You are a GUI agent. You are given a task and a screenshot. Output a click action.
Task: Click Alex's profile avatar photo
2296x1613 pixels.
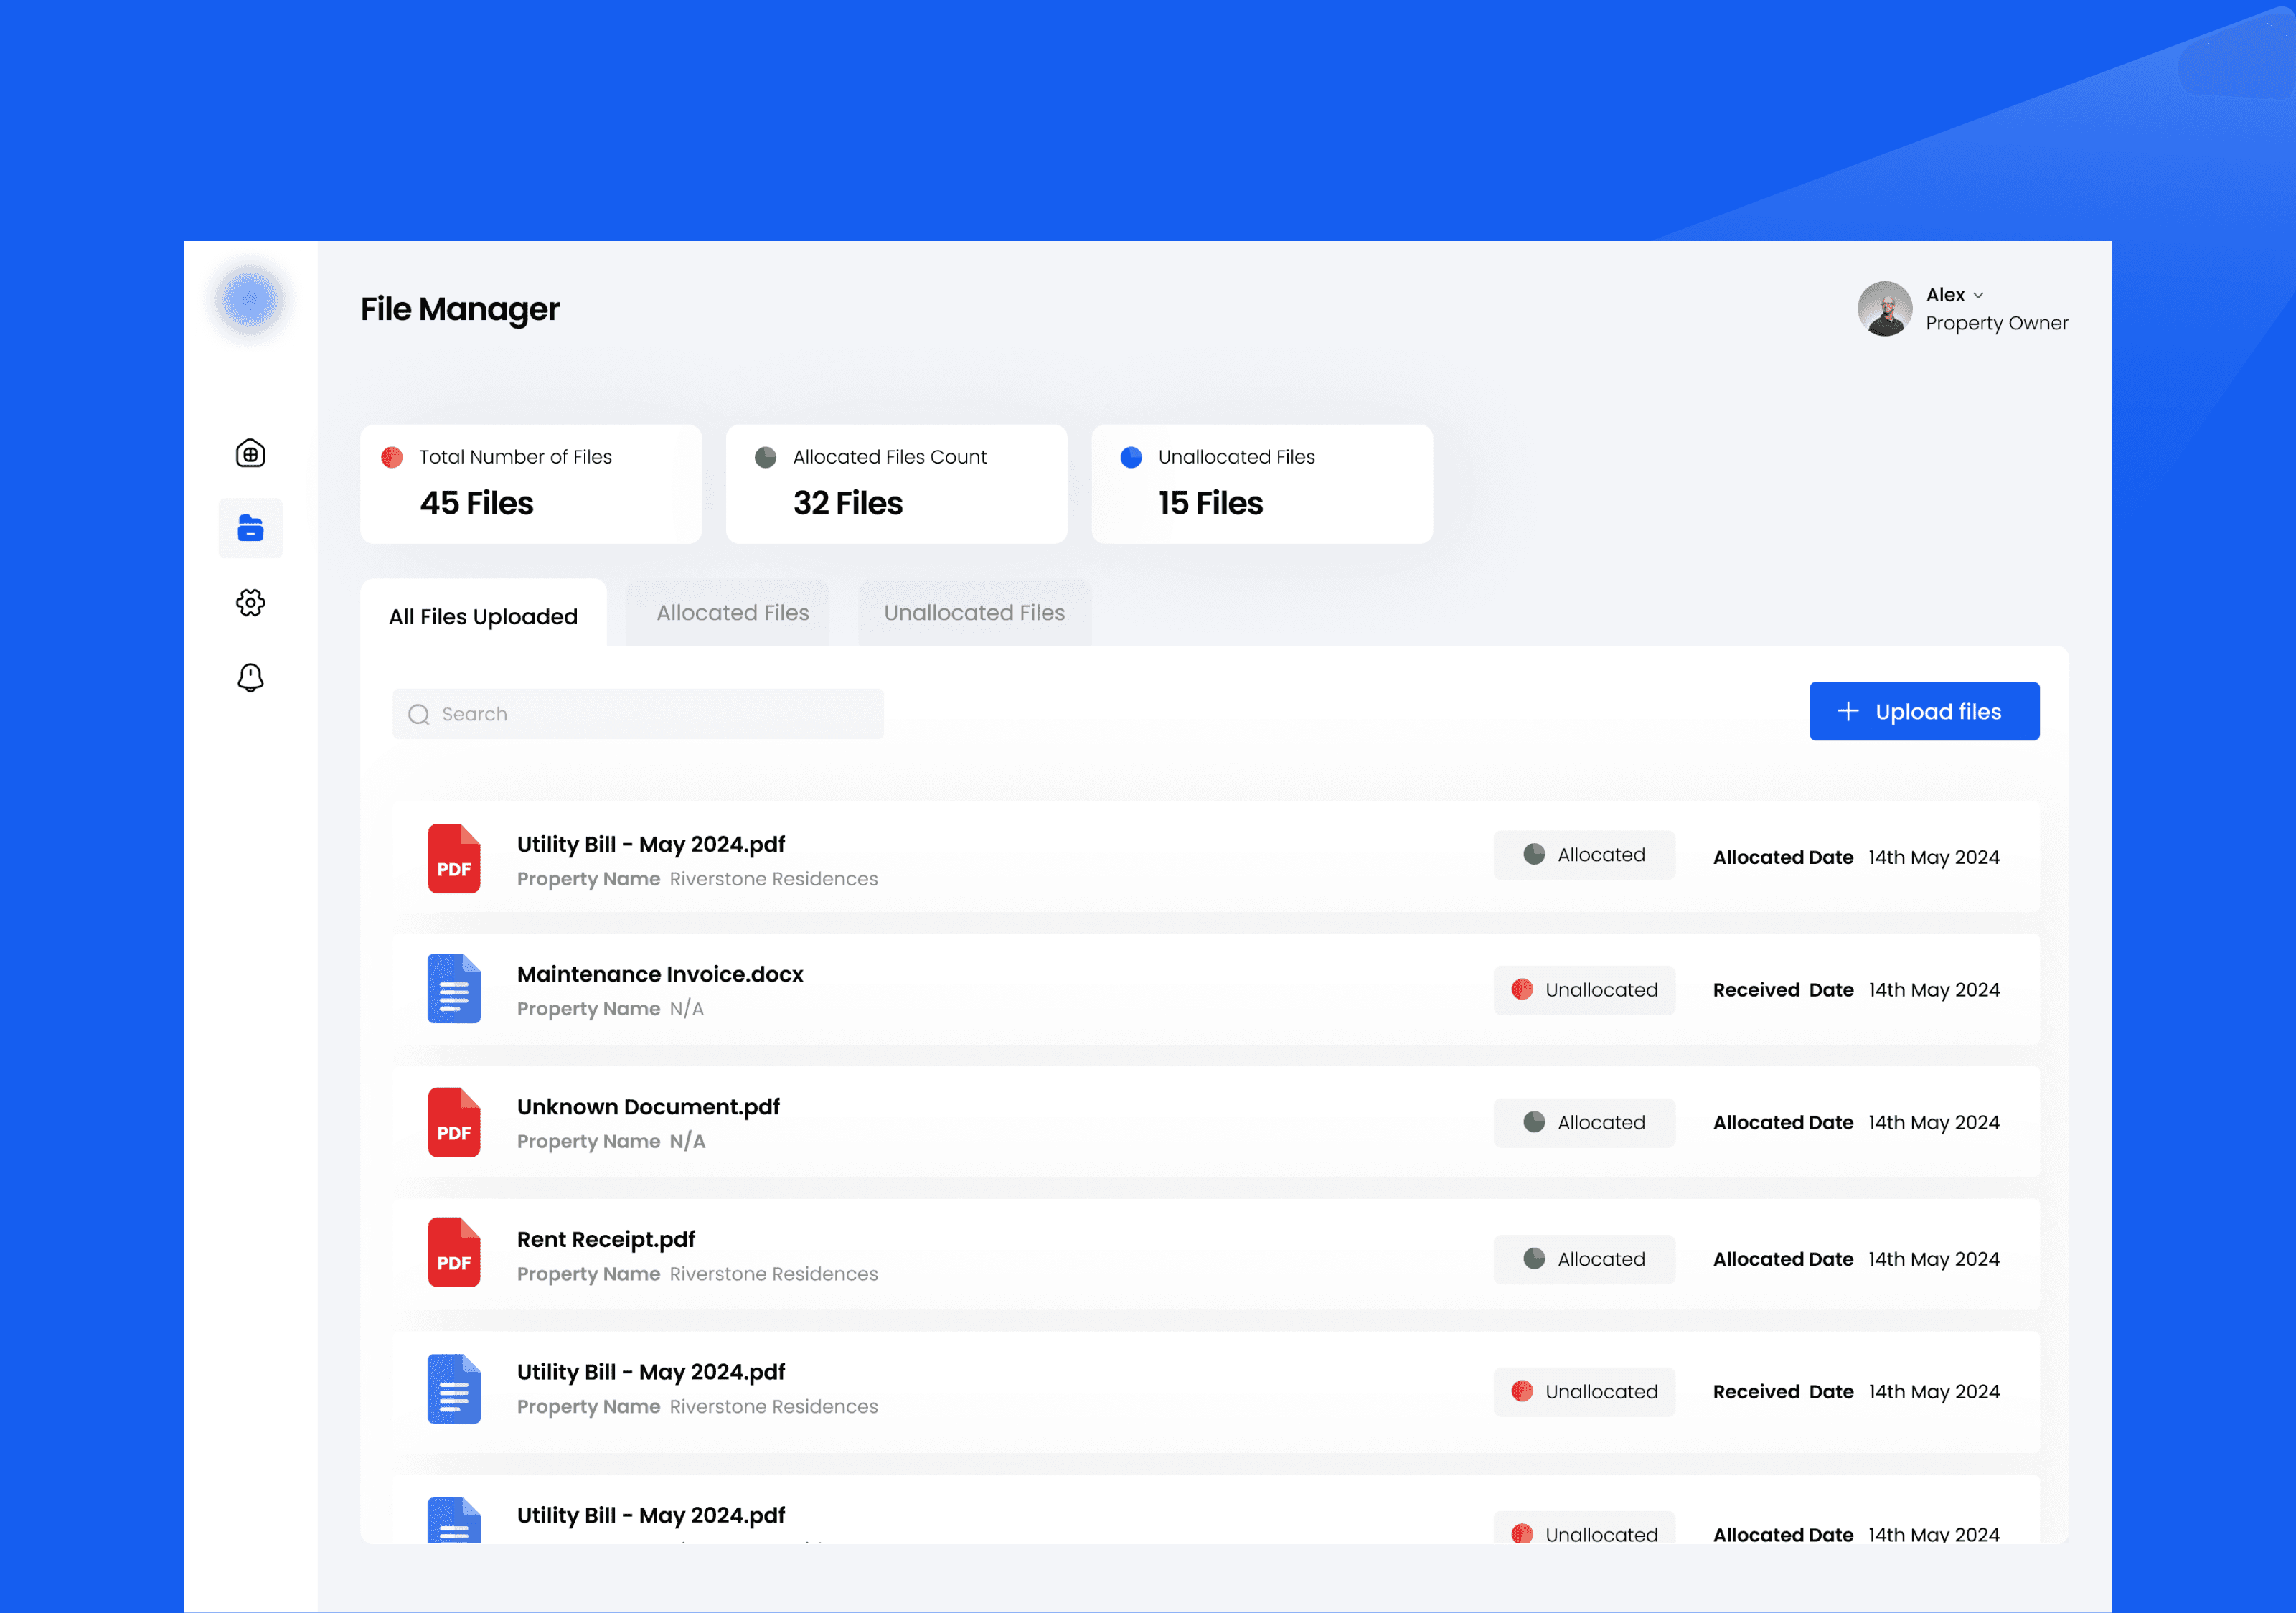[x=1884, y=308]
